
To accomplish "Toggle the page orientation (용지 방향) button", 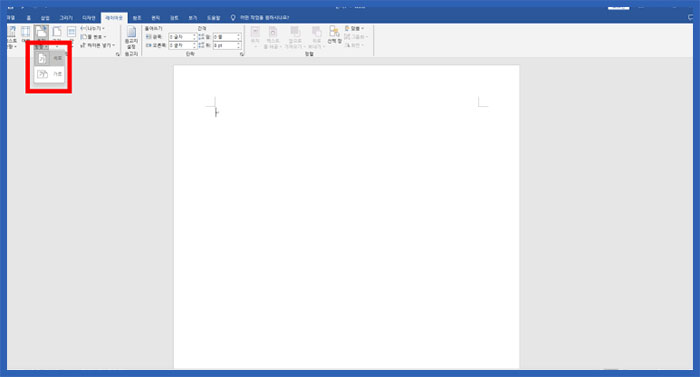I will pyautogui.click(x=42, y=38).
